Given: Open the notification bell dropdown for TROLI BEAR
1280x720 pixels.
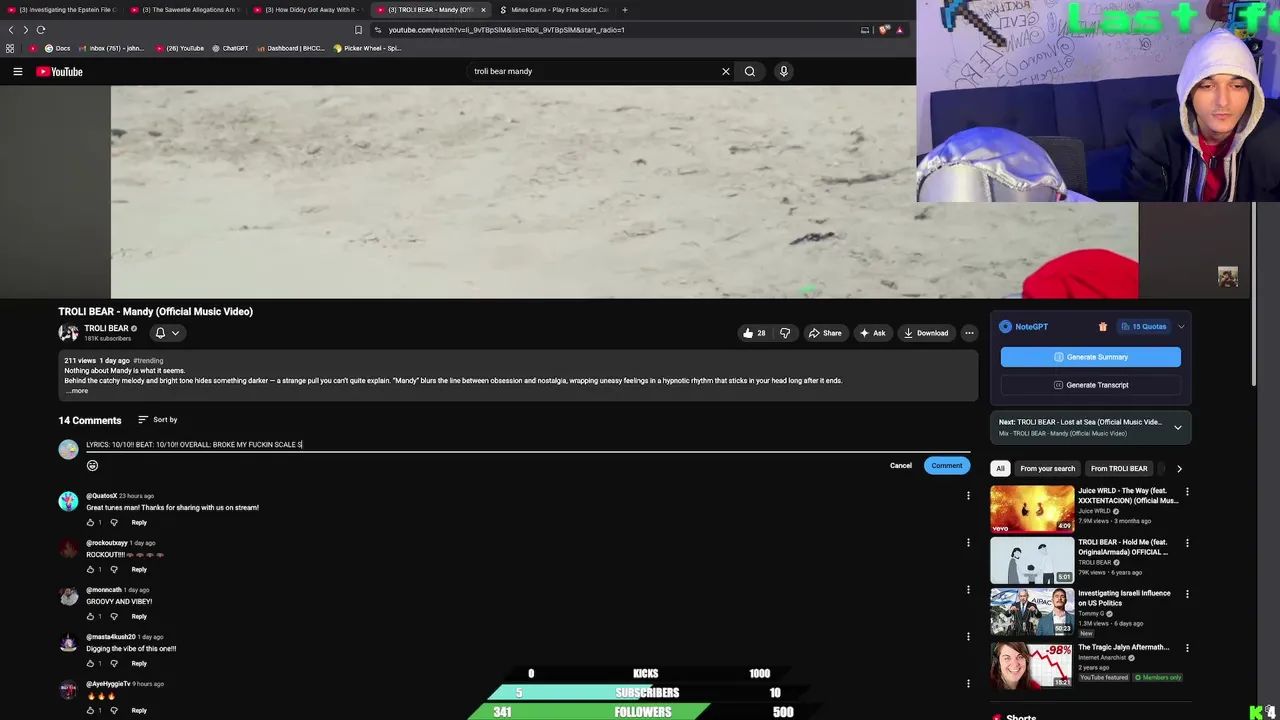Looking at the screenshot, I should (x=167, y=333).
